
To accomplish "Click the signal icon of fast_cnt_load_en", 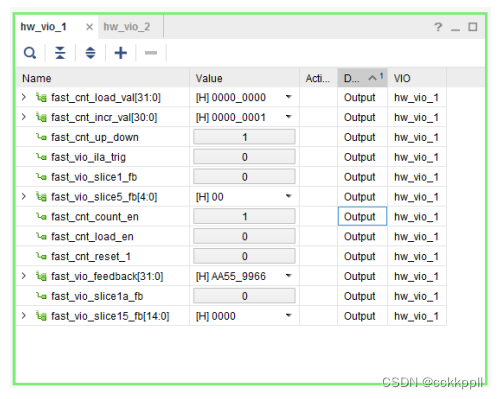I will (x=41, y=236).
